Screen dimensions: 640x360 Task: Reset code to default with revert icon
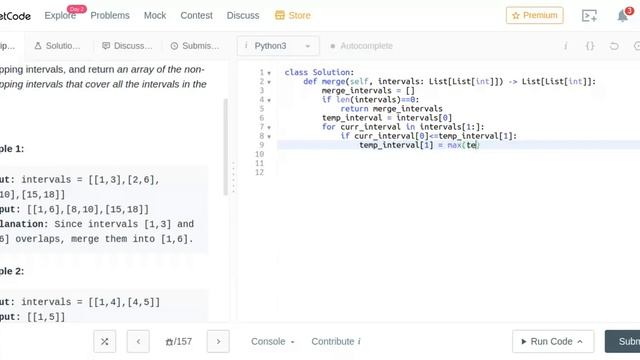point(614,46)
